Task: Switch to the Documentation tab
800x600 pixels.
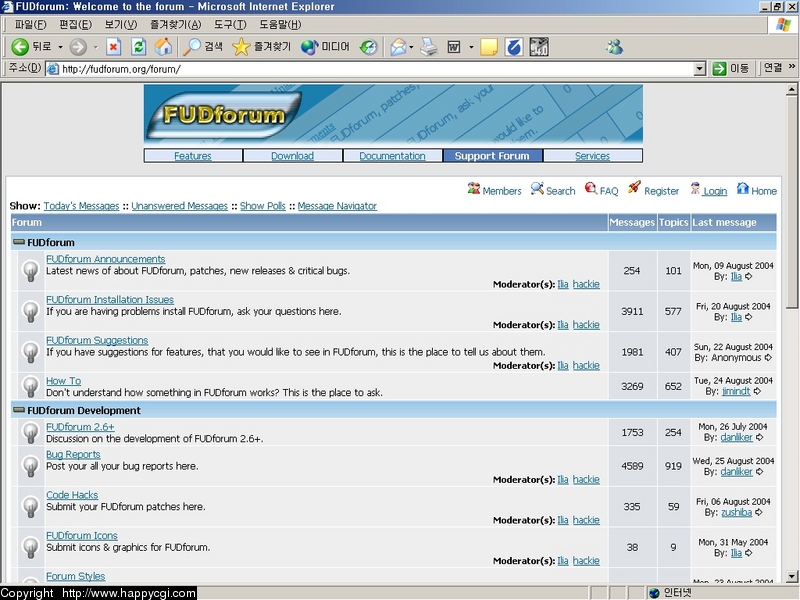Action: pyautogui.click(x=392, y=156)
